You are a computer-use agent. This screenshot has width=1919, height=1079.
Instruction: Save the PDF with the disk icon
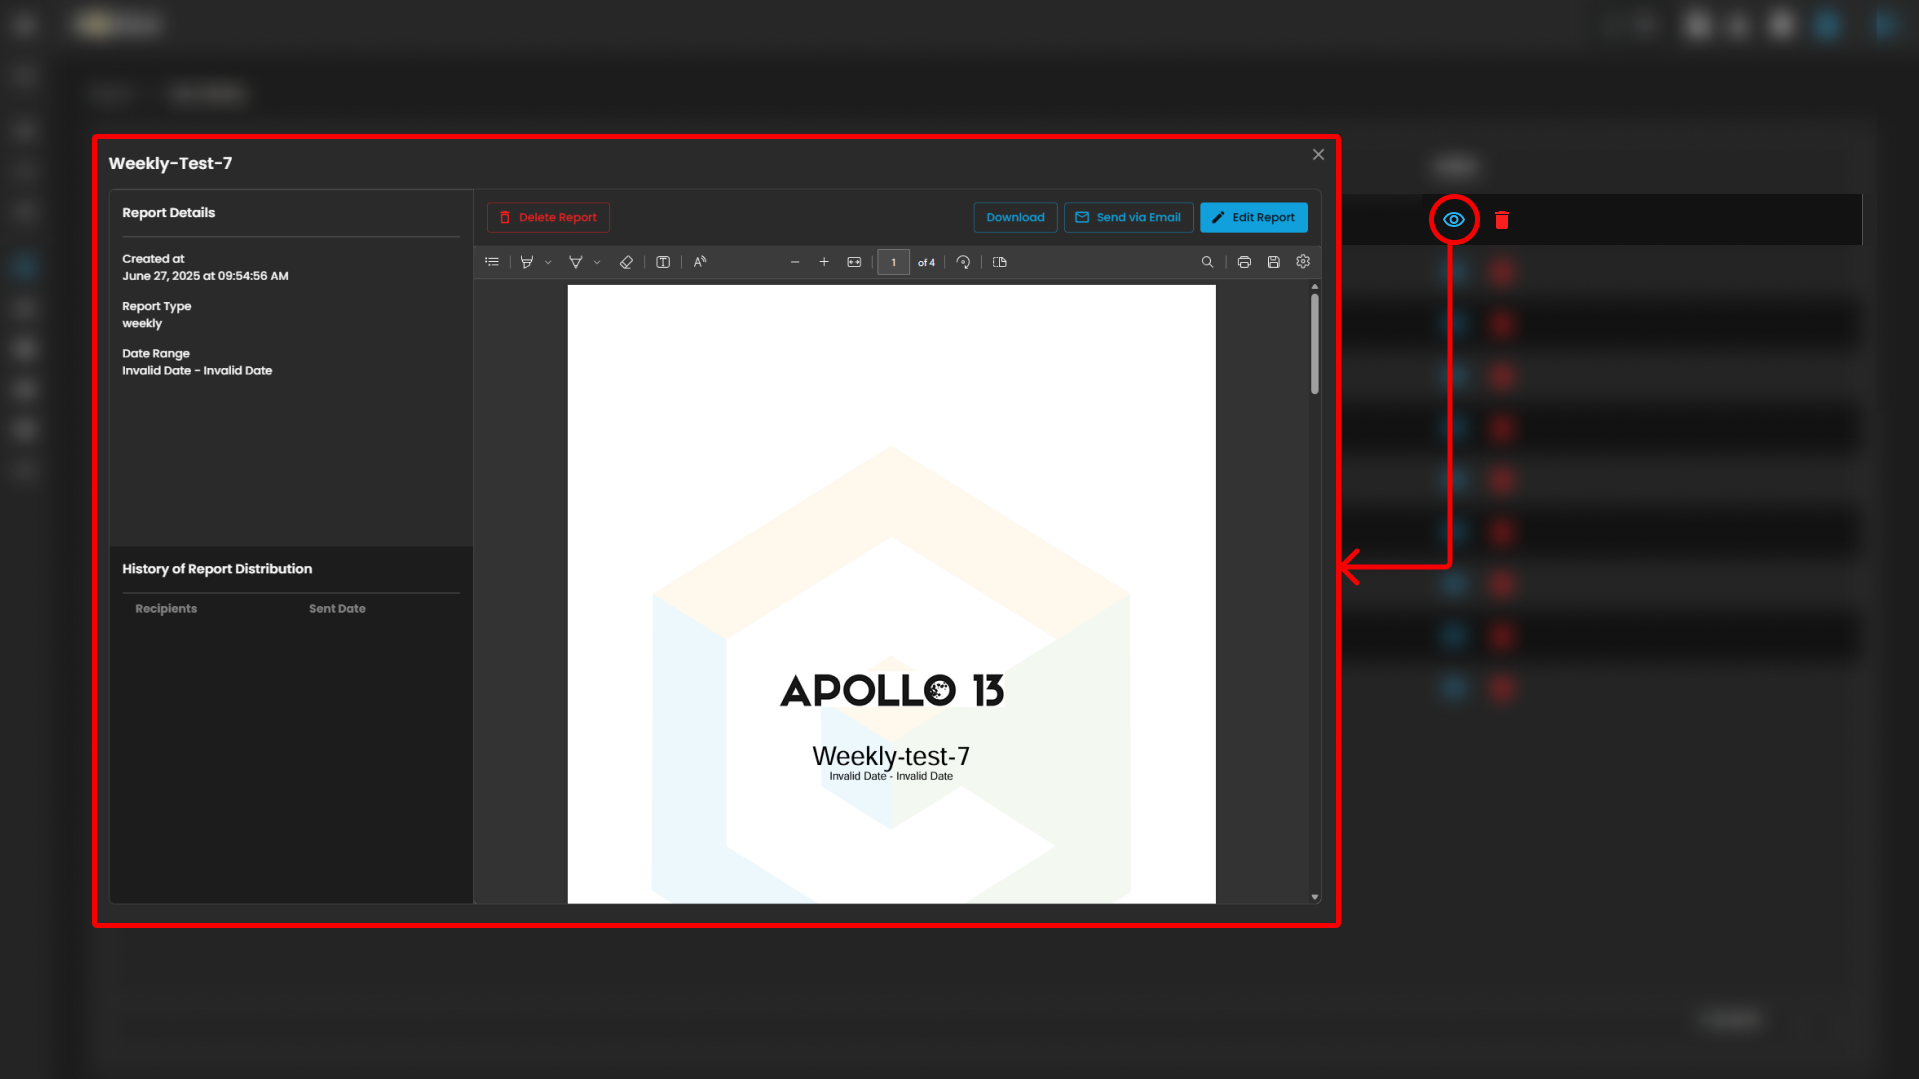pyautogui.click(x=1273, y=262)
